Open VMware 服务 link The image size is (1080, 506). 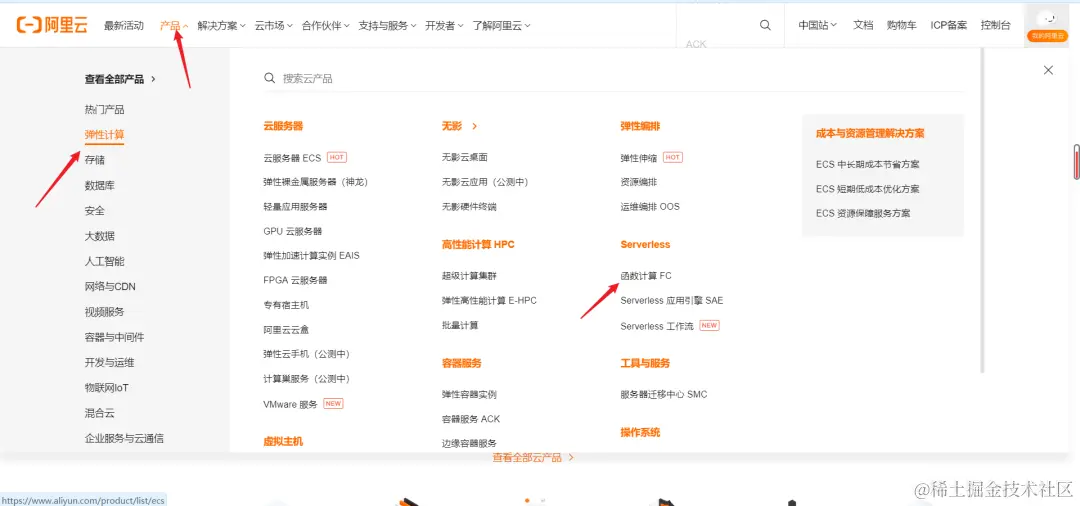click(291, 404)
